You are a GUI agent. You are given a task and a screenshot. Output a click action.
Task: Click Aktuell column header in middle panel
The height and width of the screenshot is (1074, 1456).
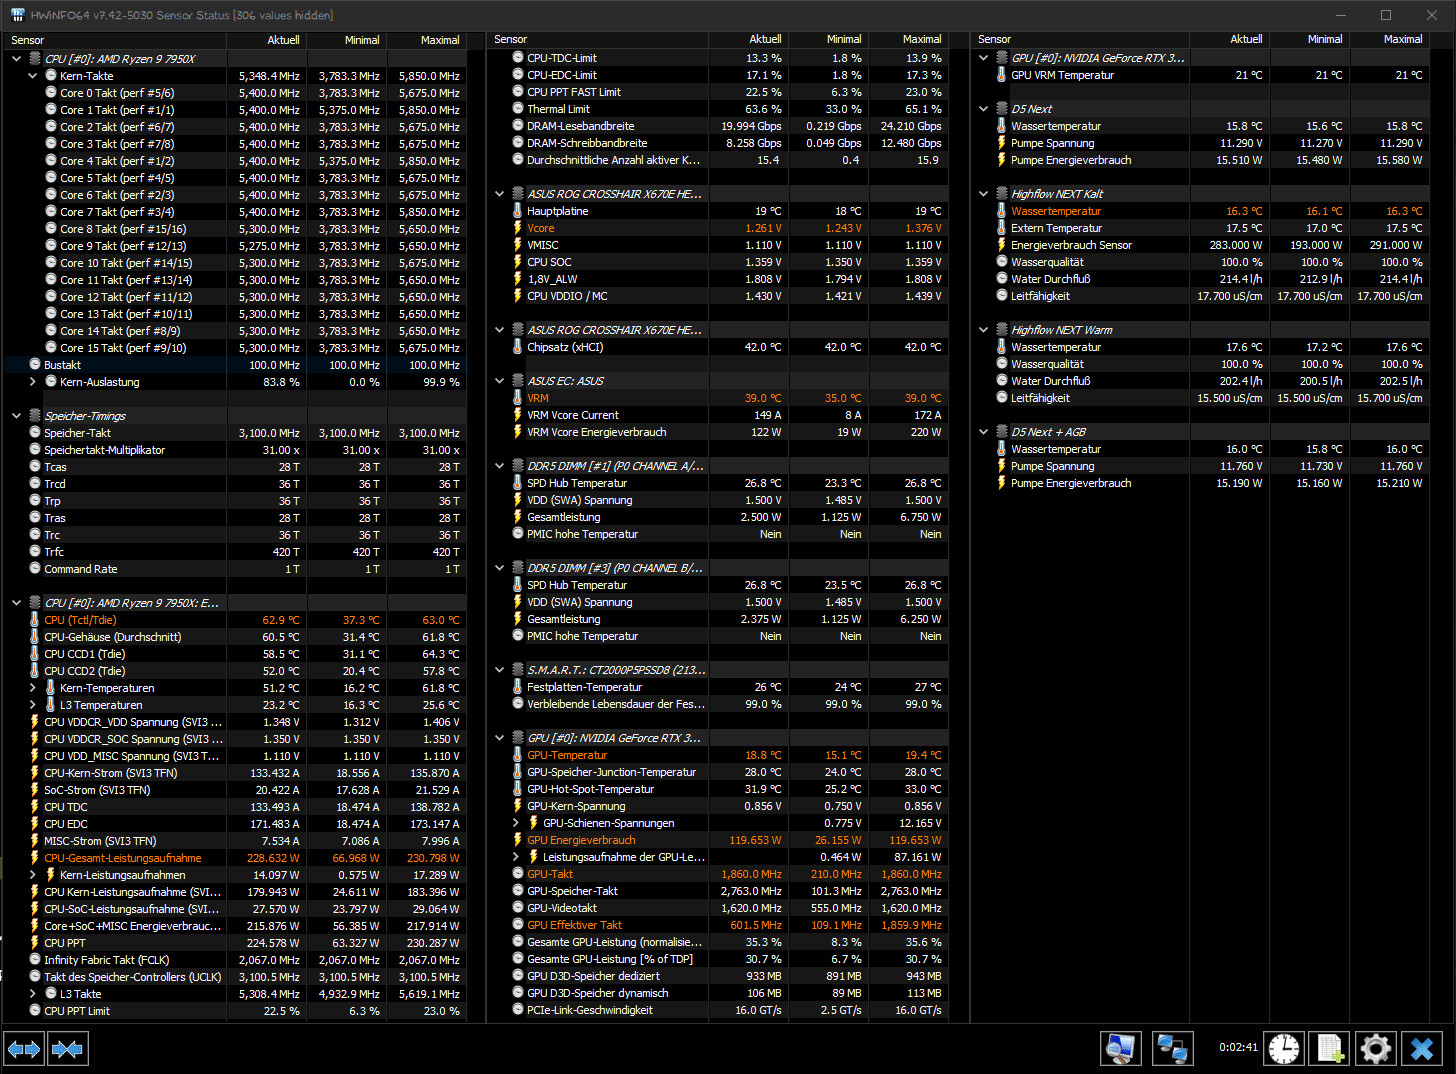click(748, 39)
